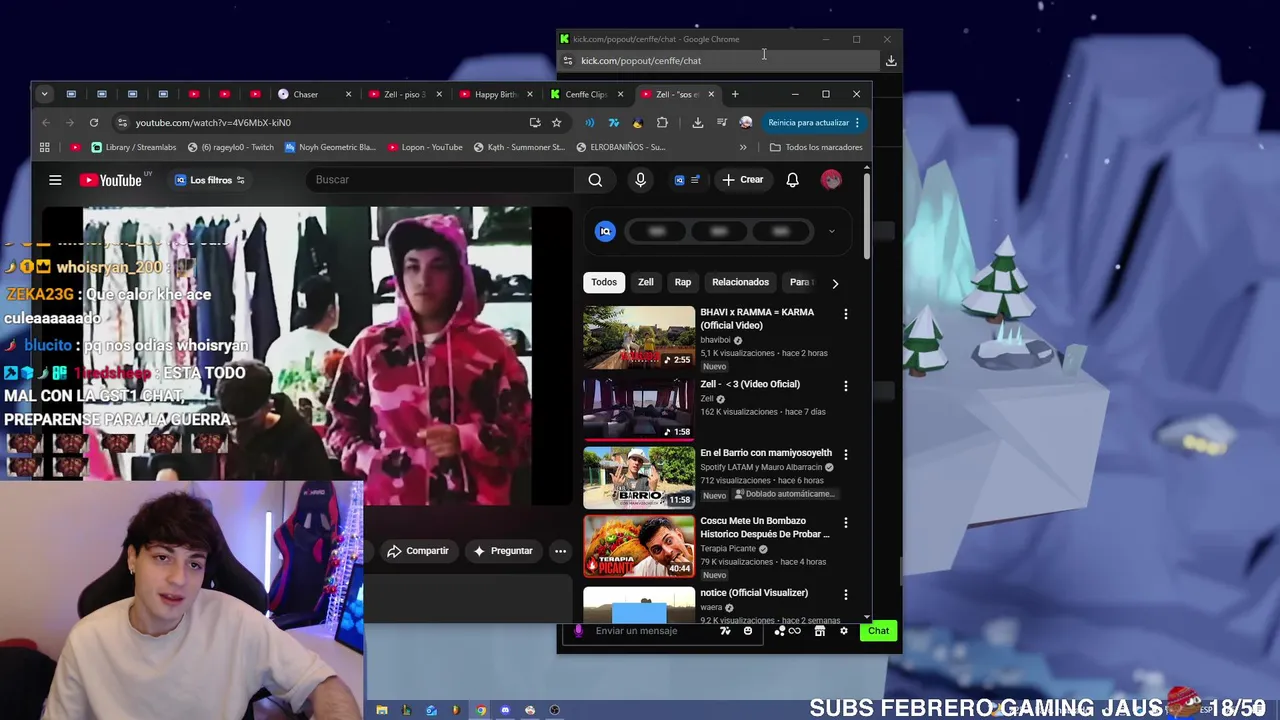This screenshot has height=720, width=1280.
Task: Open the 7TV icon in Kick chat input
Action: coord(725,631)
